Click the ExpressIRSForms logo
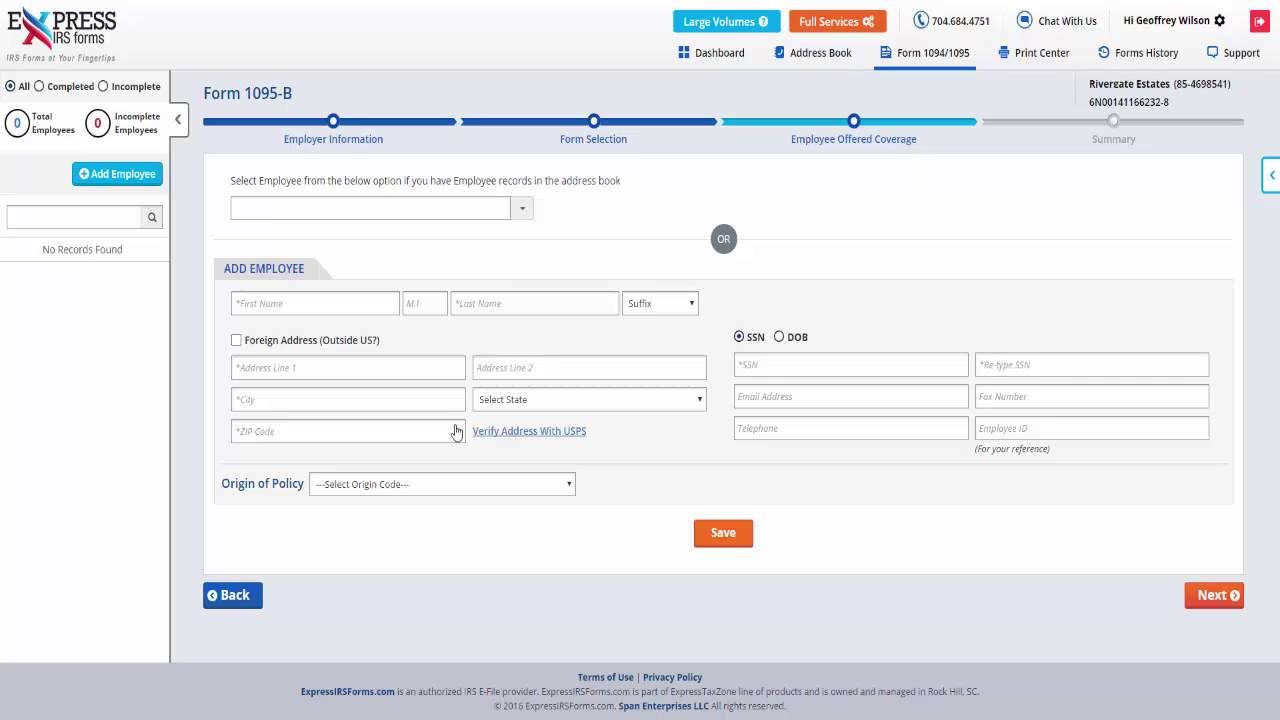This screenshot has width=1280, height=720. (62, 34)
